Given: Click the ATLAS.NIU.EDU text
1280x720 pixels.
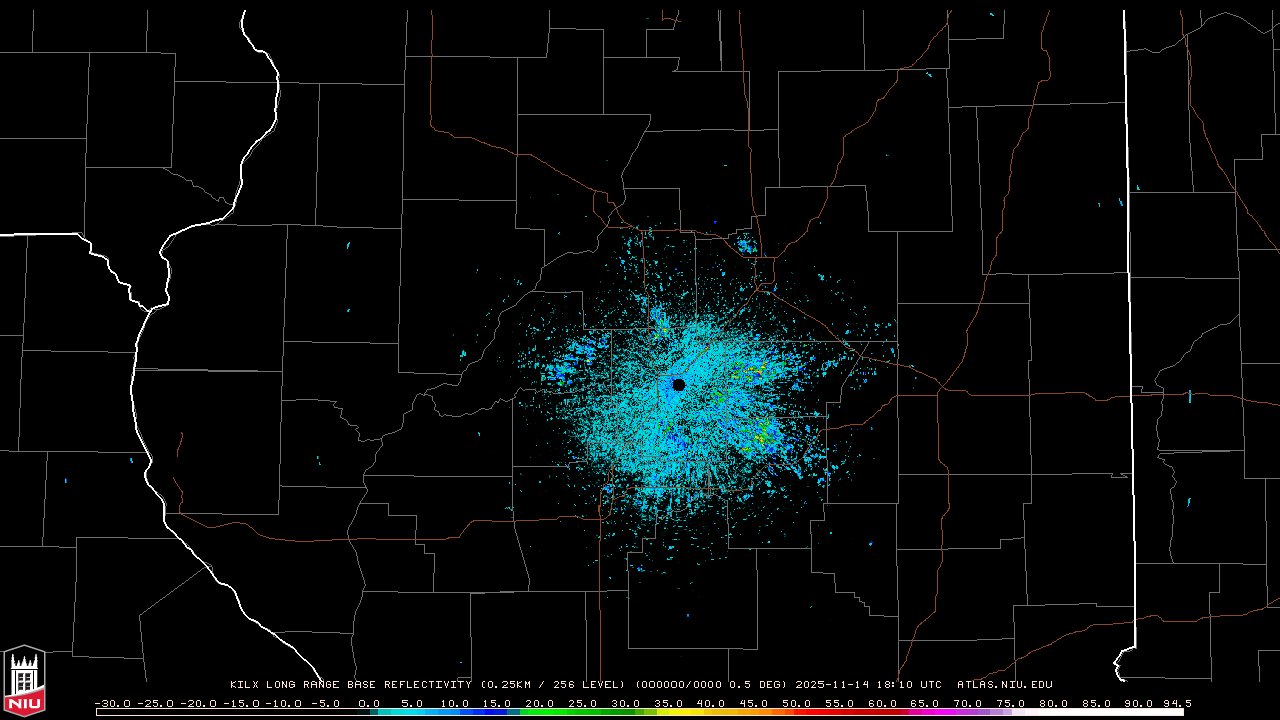Looking at the screenshot, I should (1005, 685).
